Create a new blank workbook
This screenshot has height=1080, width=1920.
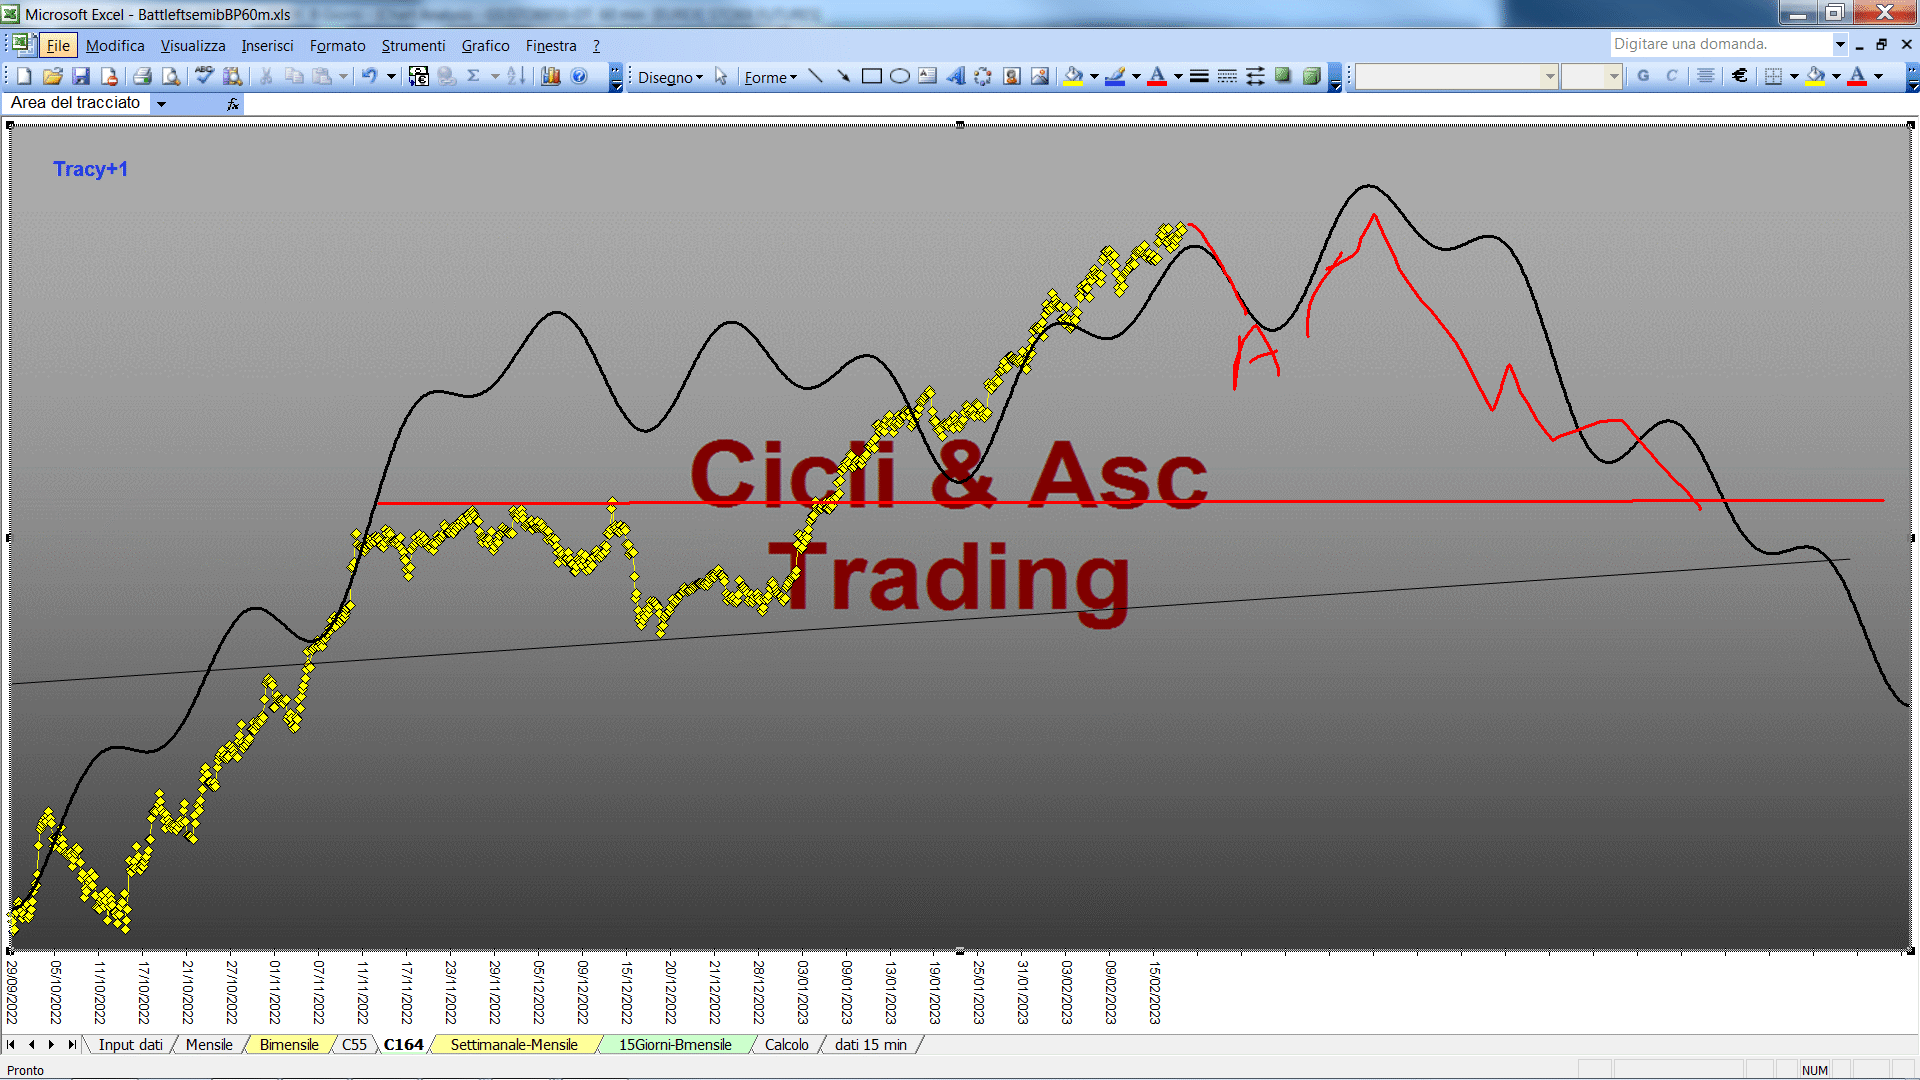click(25, 76)
